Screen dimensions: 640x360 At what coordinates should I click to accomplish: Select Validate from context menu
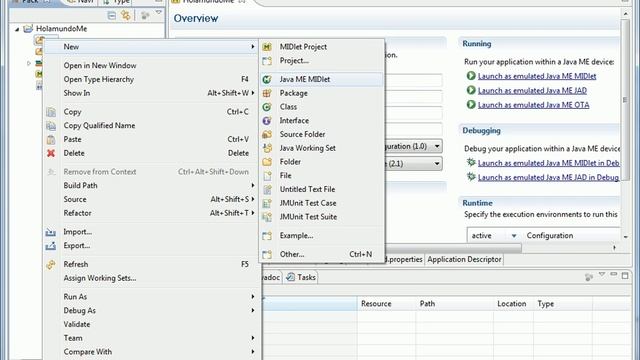pos(77,324)
